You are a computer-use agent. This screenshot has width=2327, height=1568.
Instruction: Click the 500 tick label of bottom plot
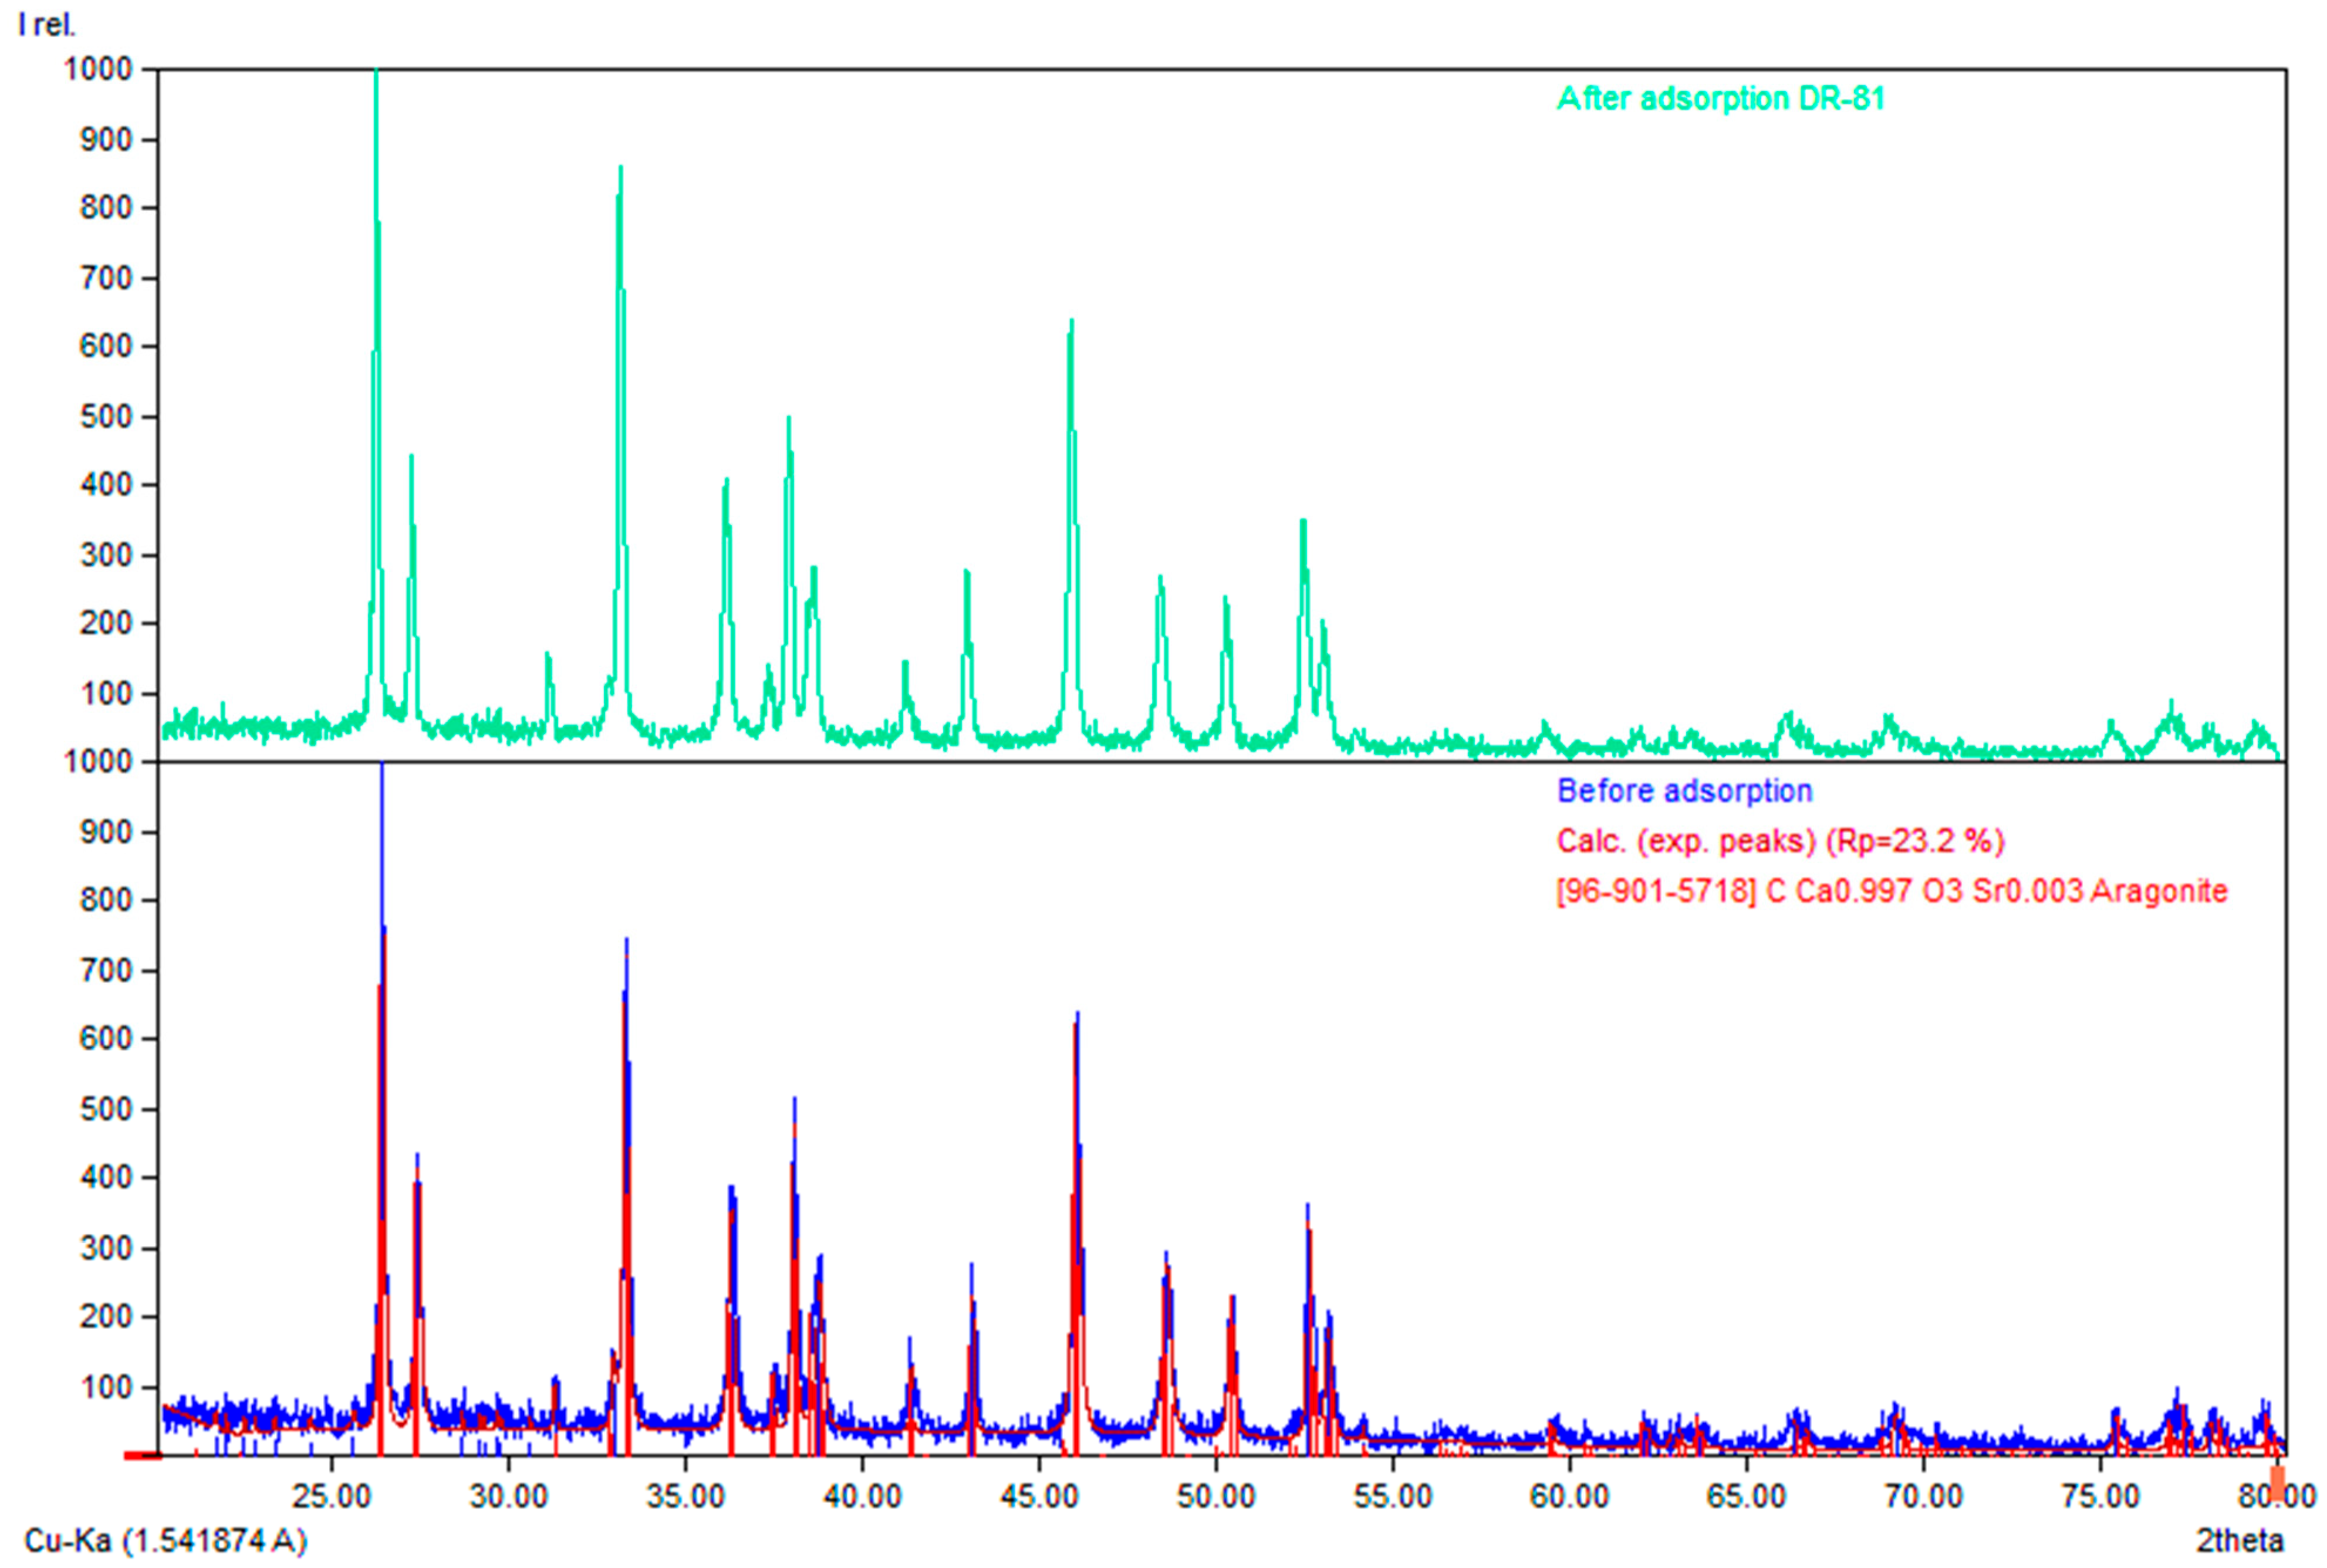pos(106,1110)
